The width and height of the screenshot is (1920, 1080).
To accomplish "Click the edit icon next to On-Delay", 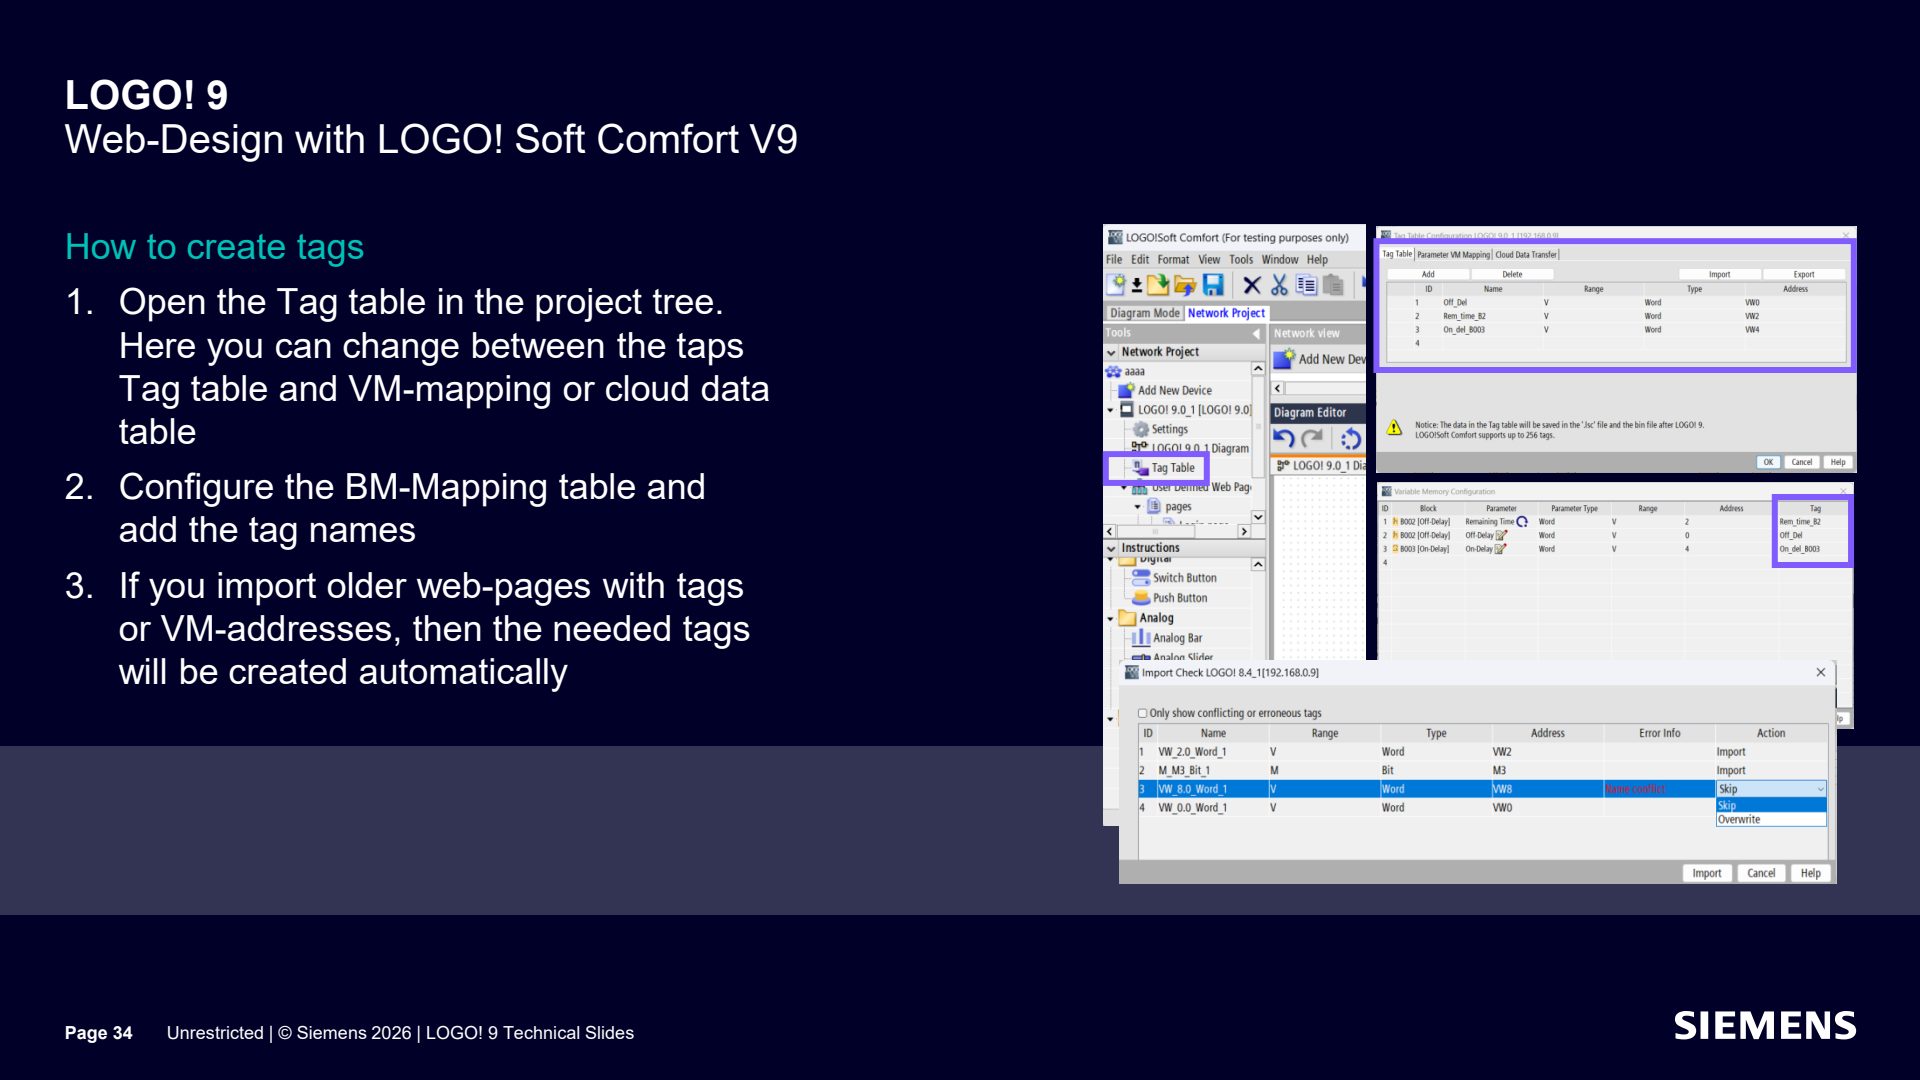I will (x=1500, y=549).
